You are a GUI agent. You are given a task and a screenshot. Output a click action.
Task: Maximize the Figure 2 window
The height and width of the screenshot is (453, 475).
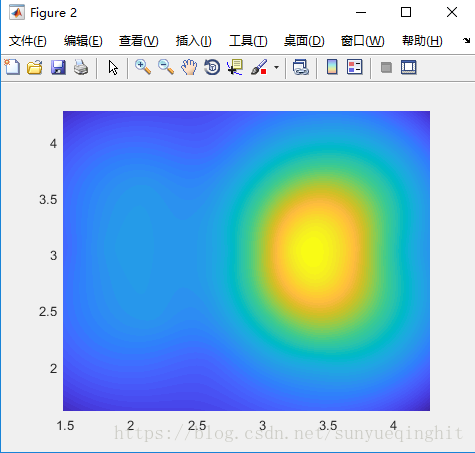pos(406,12)
